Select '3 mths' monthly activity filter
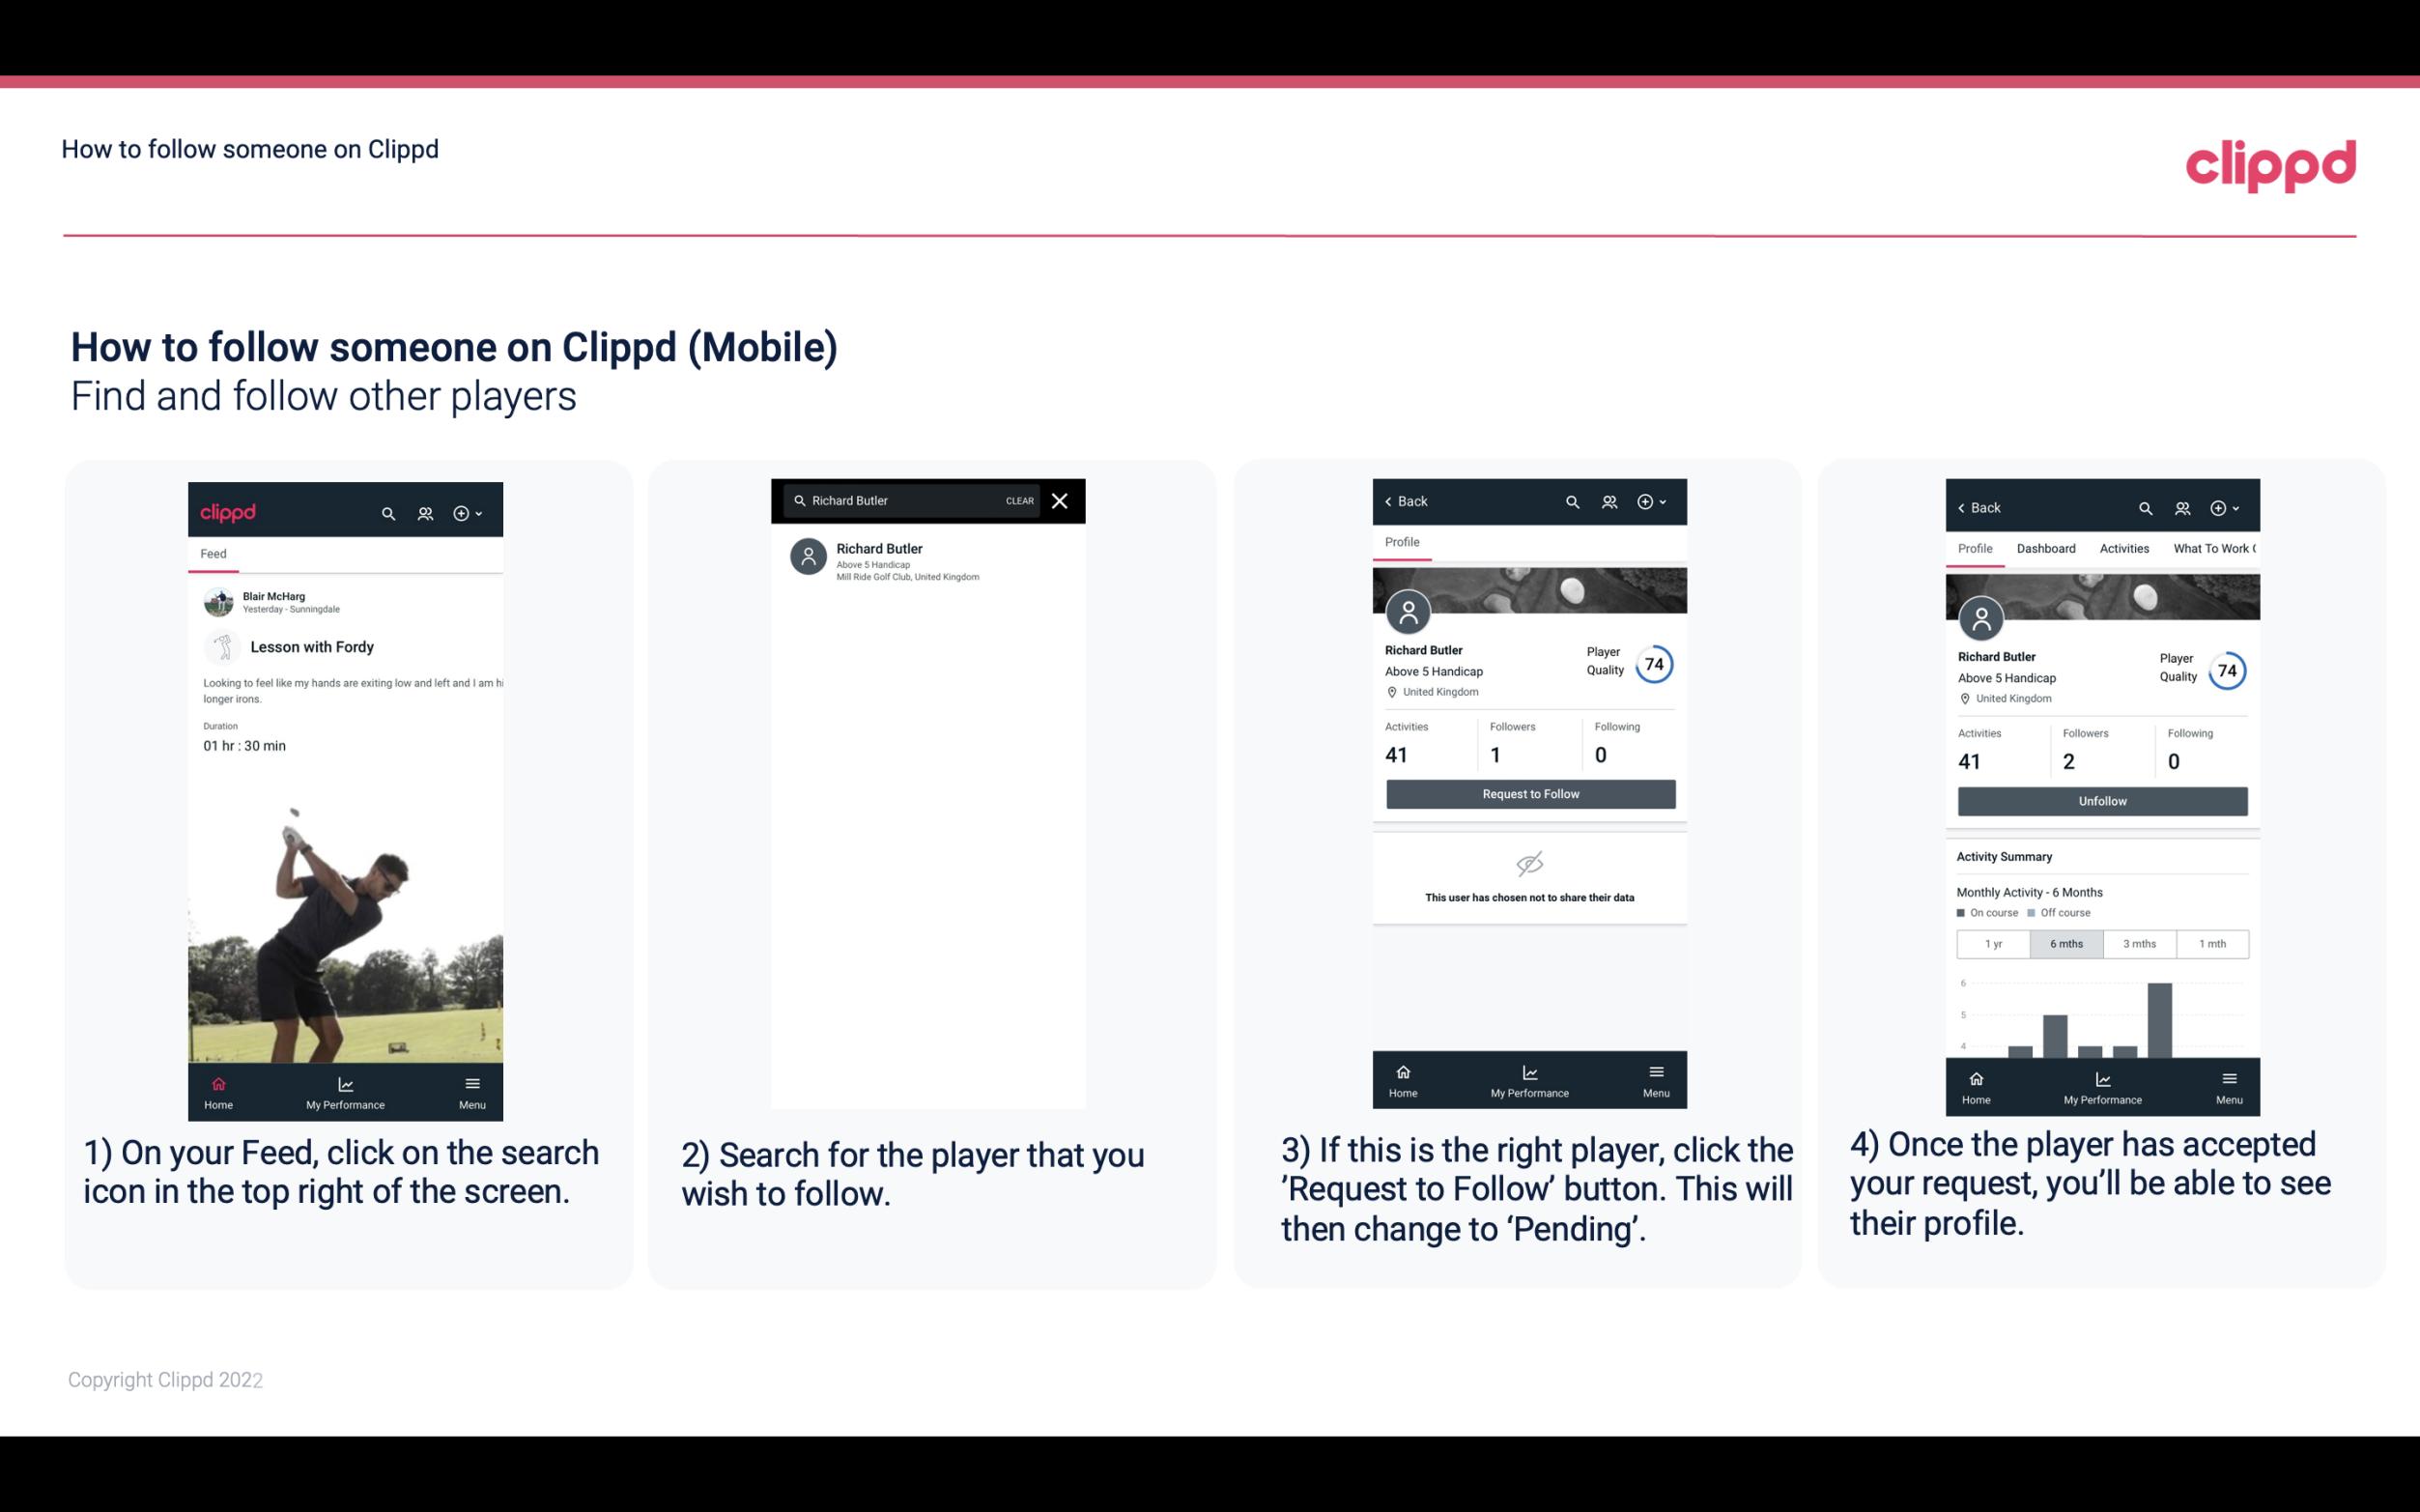The width and height of the screenshot is (2420, 1512). tap(2140, 942)
